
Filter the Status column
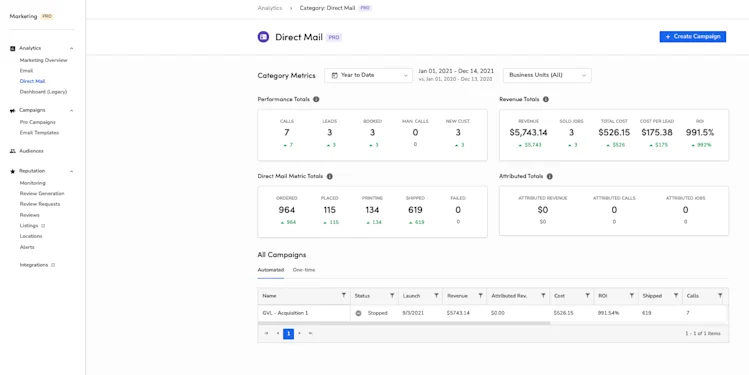click(x=392, y=296)
